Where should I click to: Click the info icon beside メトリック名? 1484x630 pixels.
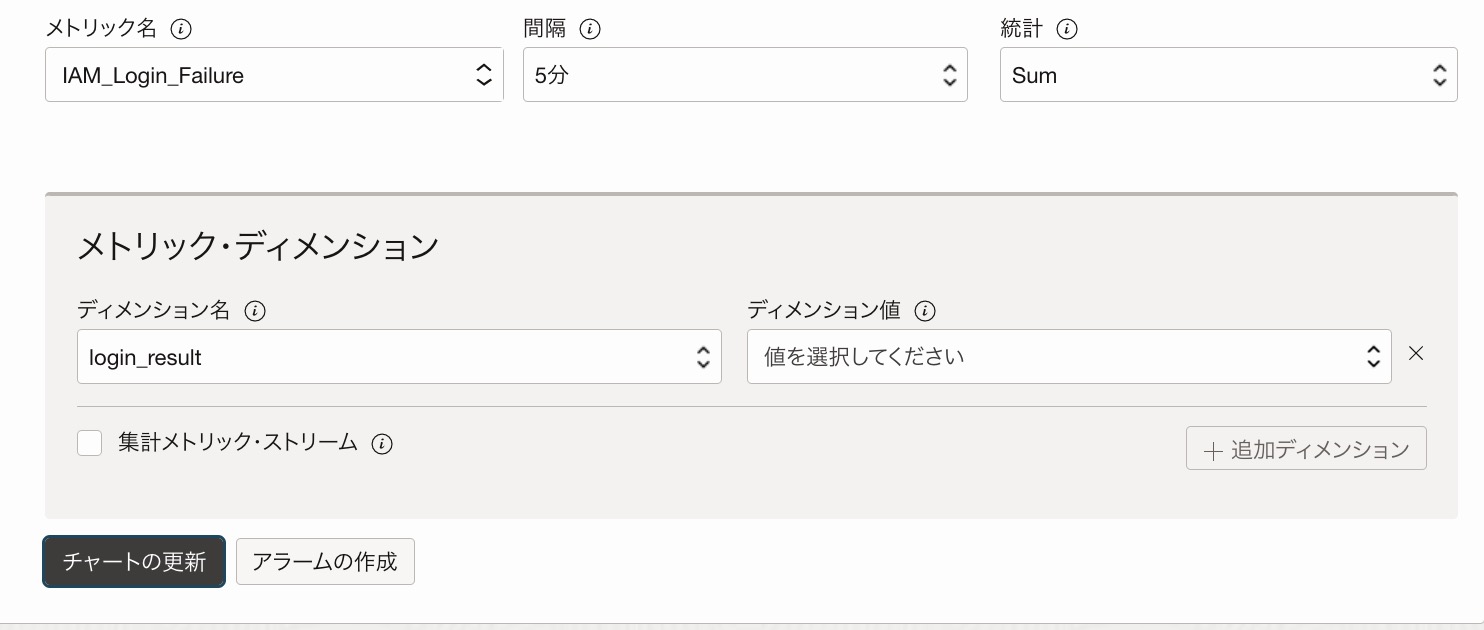181,29
